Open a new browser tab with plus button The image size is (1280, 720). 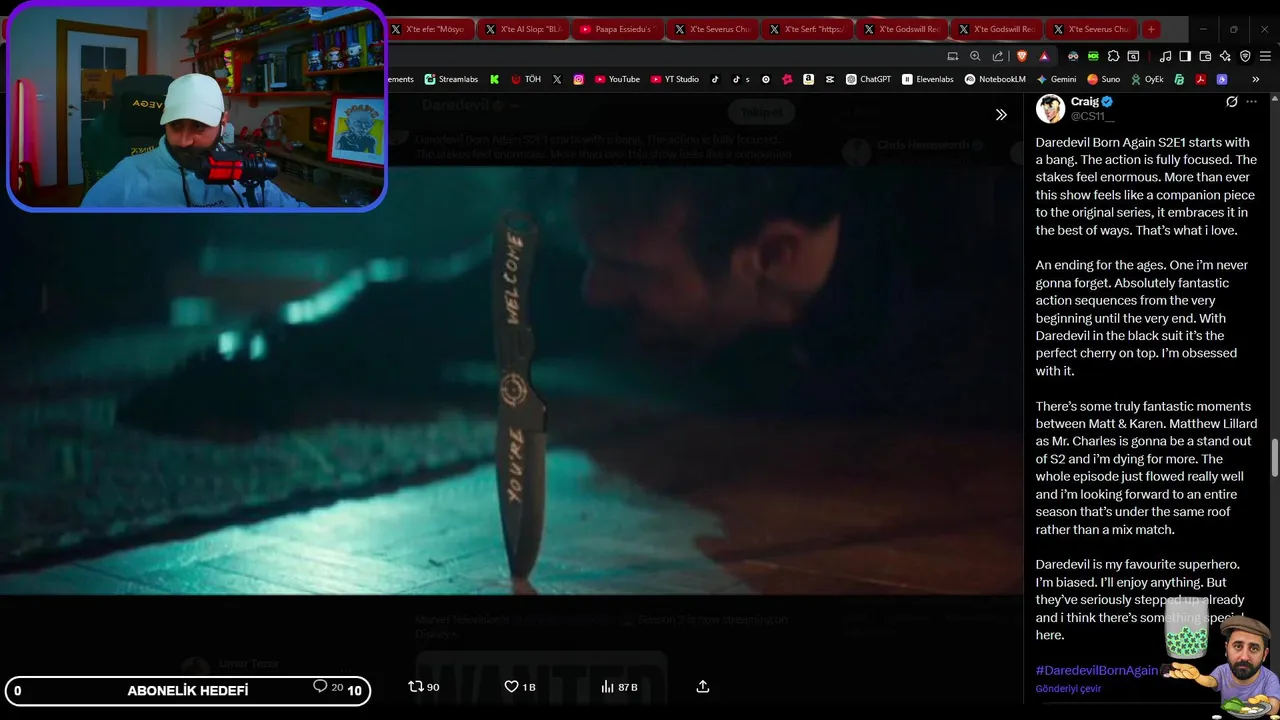coord(1151,29)
